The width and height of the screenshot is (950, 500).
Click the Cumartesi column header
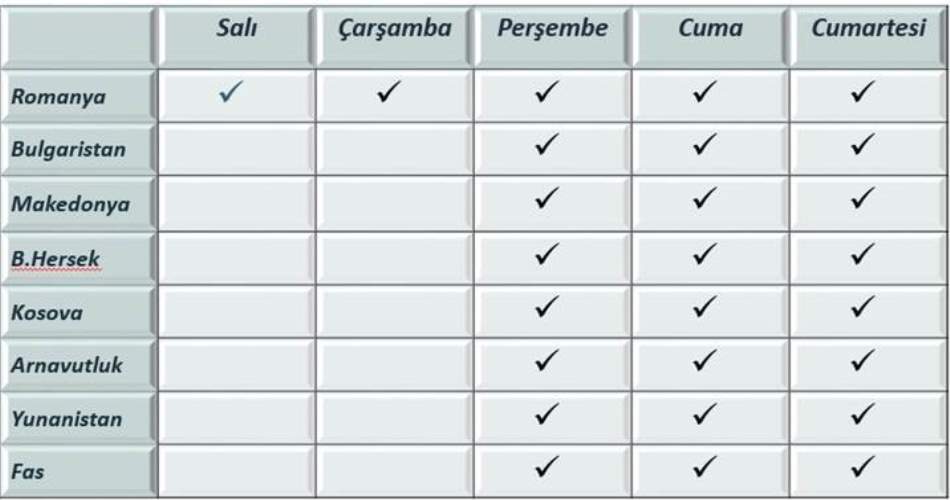868,29
